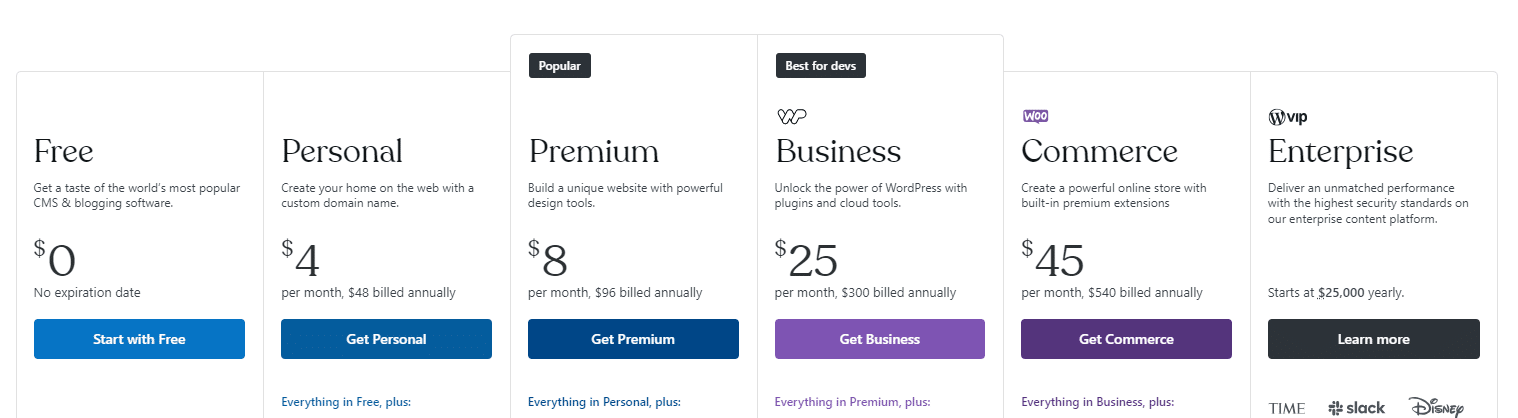Click the Disney logo under Enterprise
Viewport: 1518px width, 418px height.
(x=1437, y=406)
